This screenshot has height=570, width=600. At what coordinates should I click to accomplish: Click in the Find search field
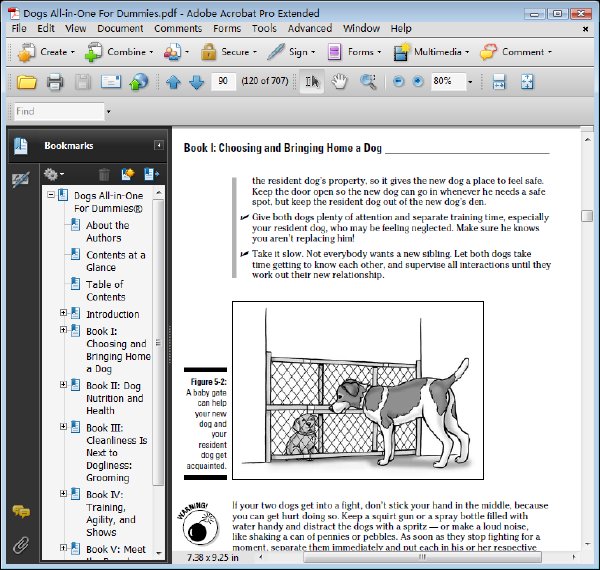pos(59,111)
